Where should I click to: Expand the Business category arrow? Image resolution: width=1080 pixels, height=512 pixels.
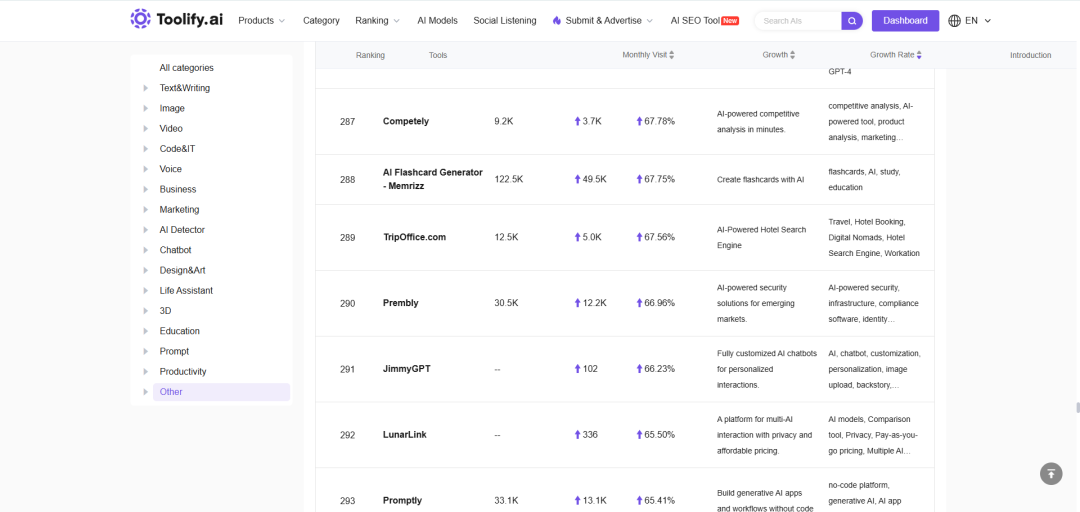pos(145,190)
